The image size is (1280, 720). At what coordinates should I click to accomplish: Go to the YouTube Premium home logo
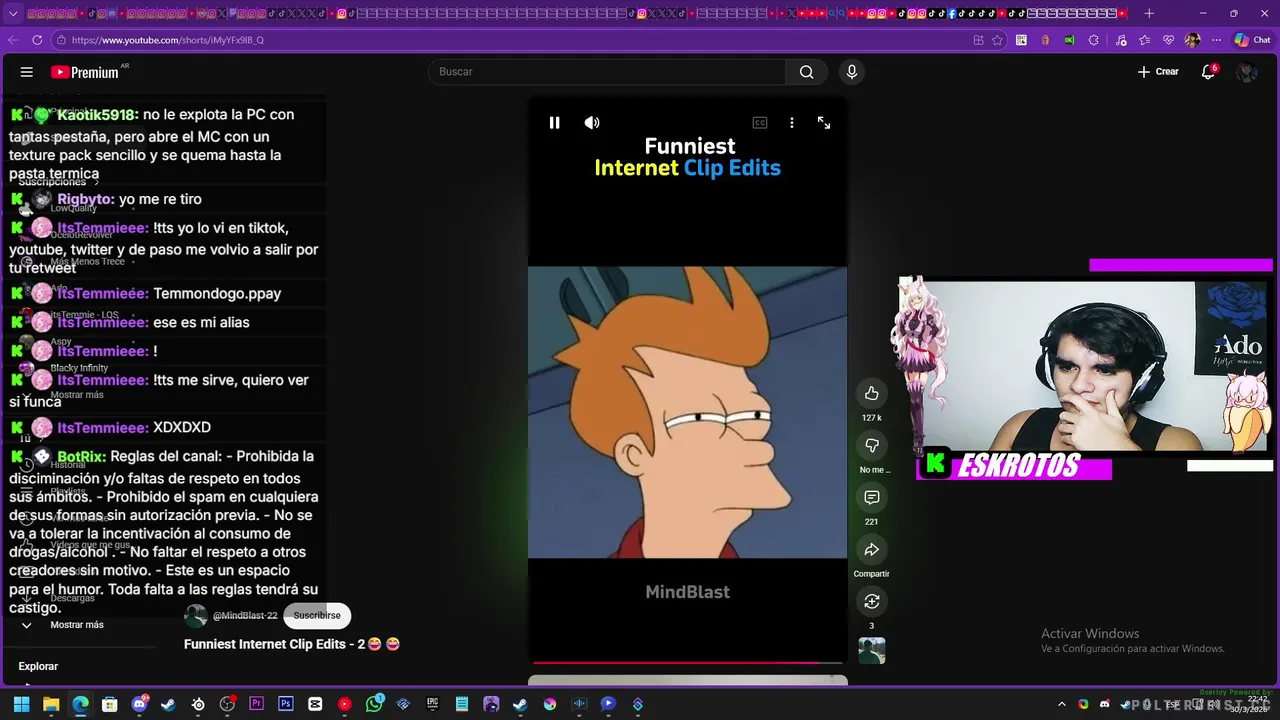[x=86, y=72]
